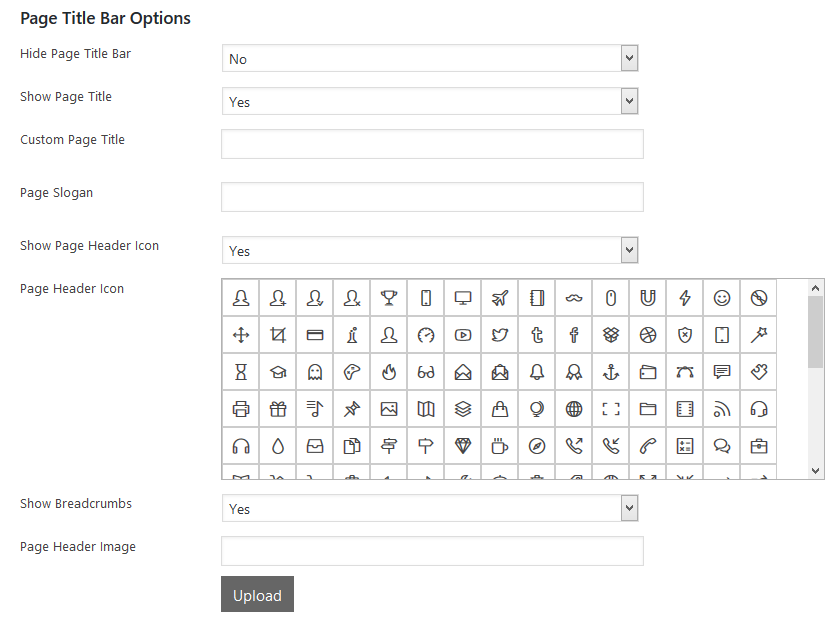Open the Hide Page Title Bar dropdown

[430, 59]
